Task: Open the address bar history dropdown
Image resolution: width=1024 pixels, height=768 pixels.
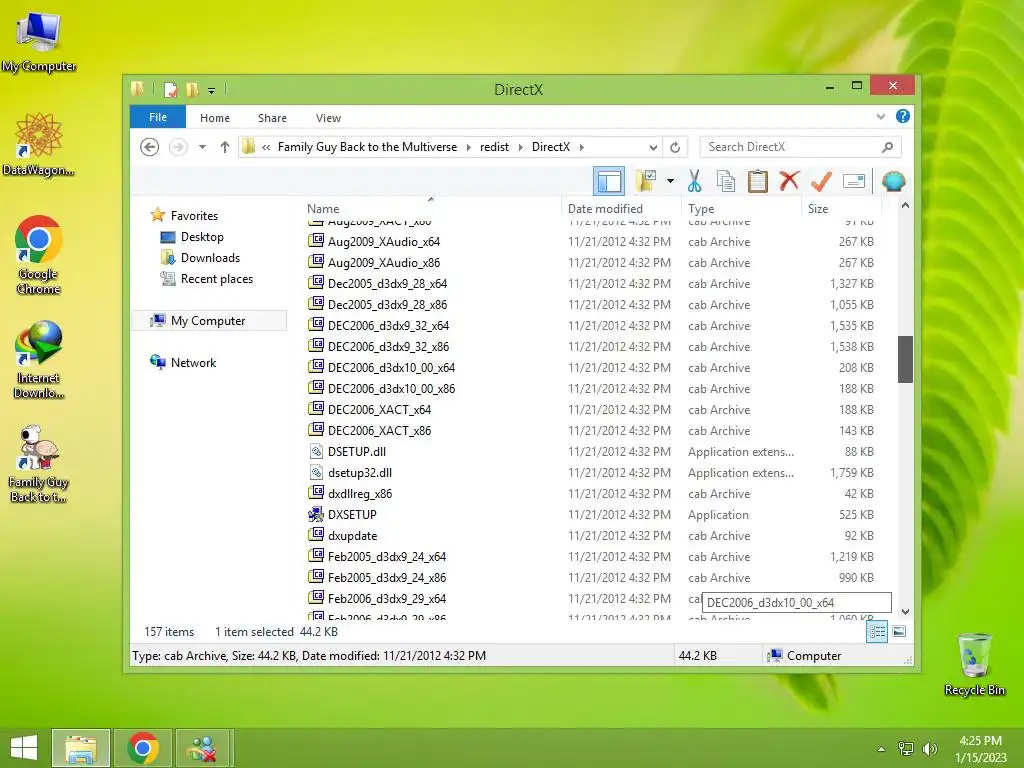Action: (x=652, y=147)
